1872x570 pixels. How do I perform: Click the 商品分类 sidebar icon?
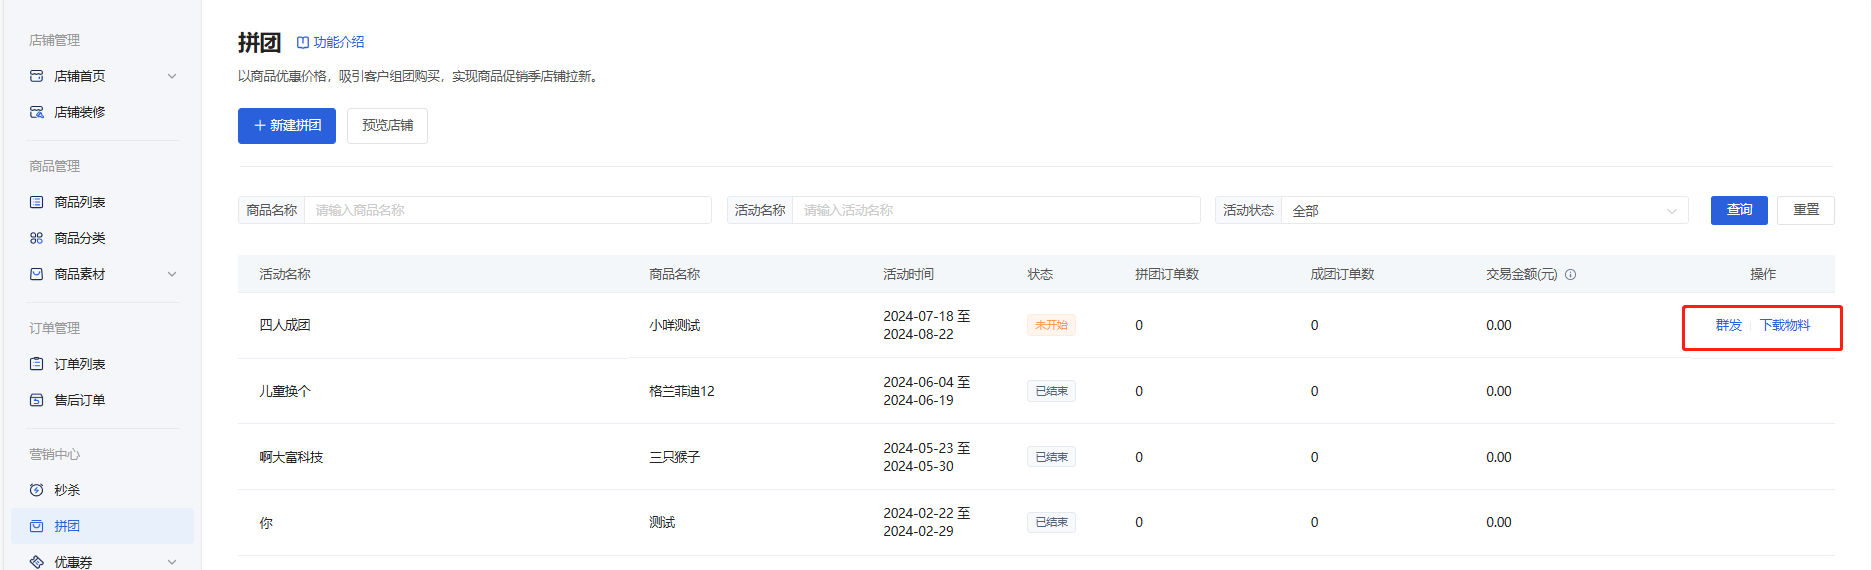pos(37,238)
